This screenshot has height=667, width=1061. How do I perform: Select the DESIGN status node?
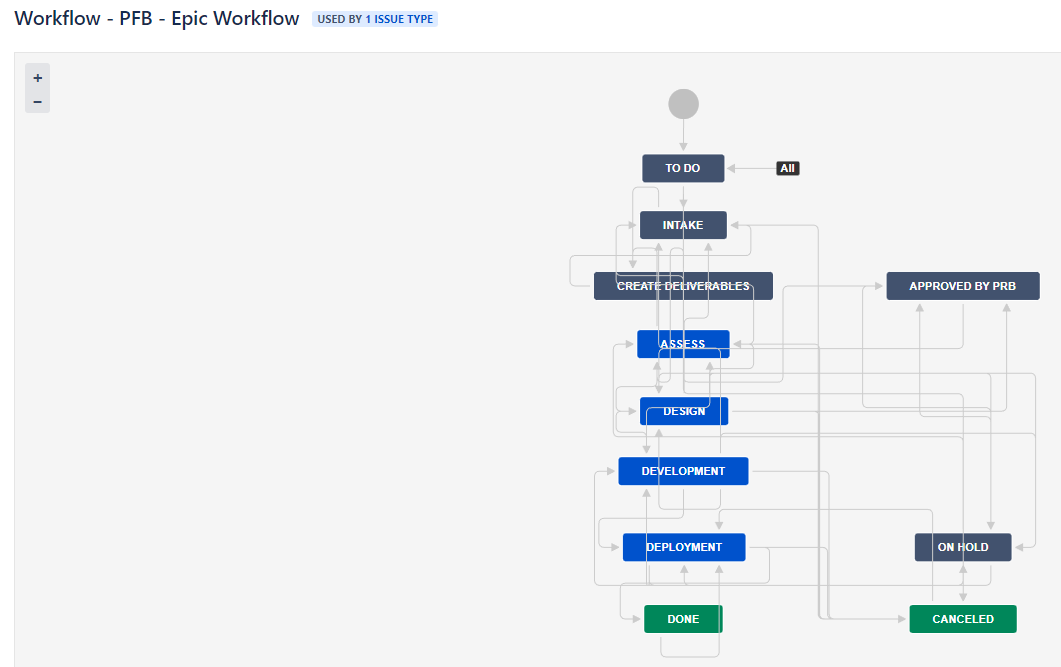(x=684, y=411)
